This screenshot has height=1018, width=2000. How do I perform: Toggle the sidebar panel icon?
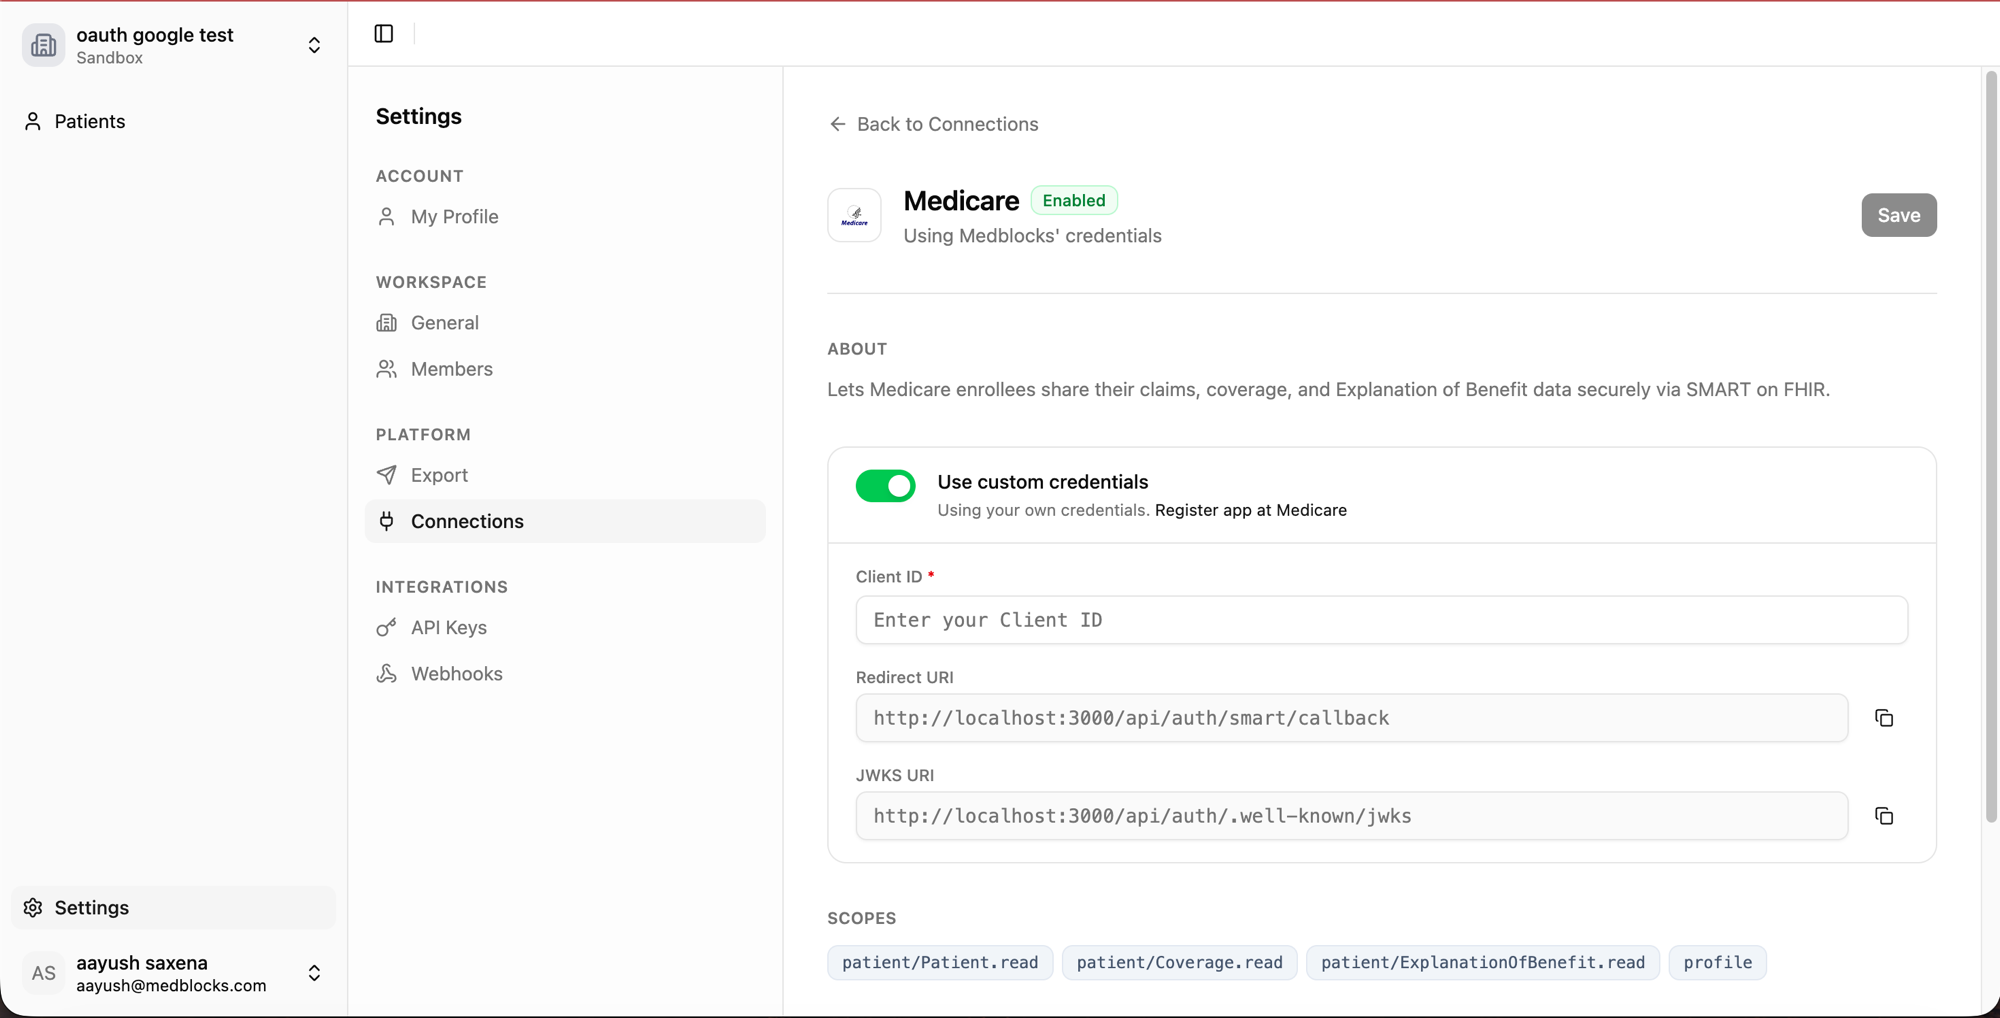384,34
